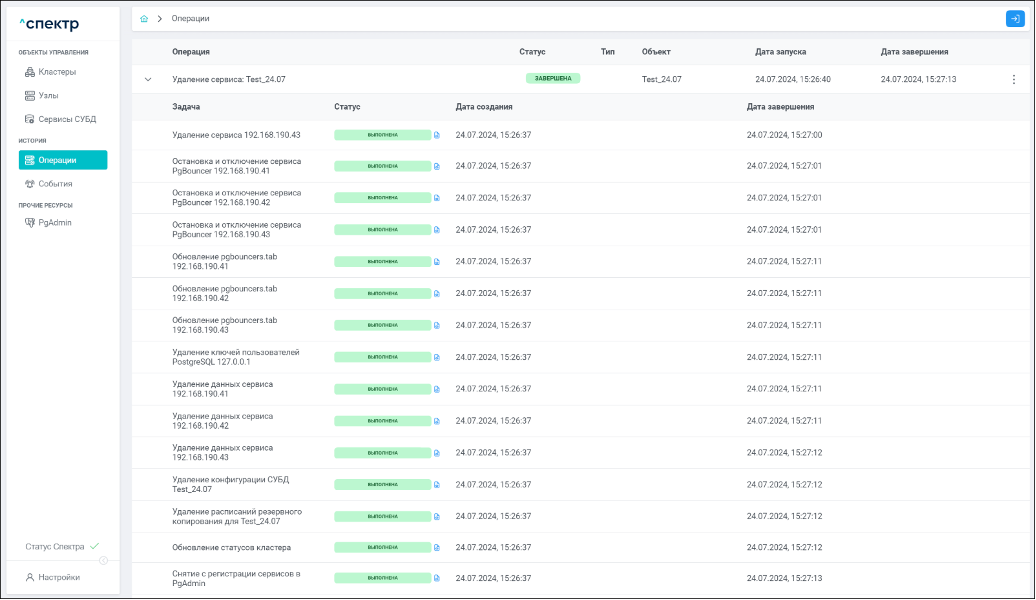Open log icon for Обновление статусов кластера task
This screenshot has height=600, width=1036.
point(437,548)
